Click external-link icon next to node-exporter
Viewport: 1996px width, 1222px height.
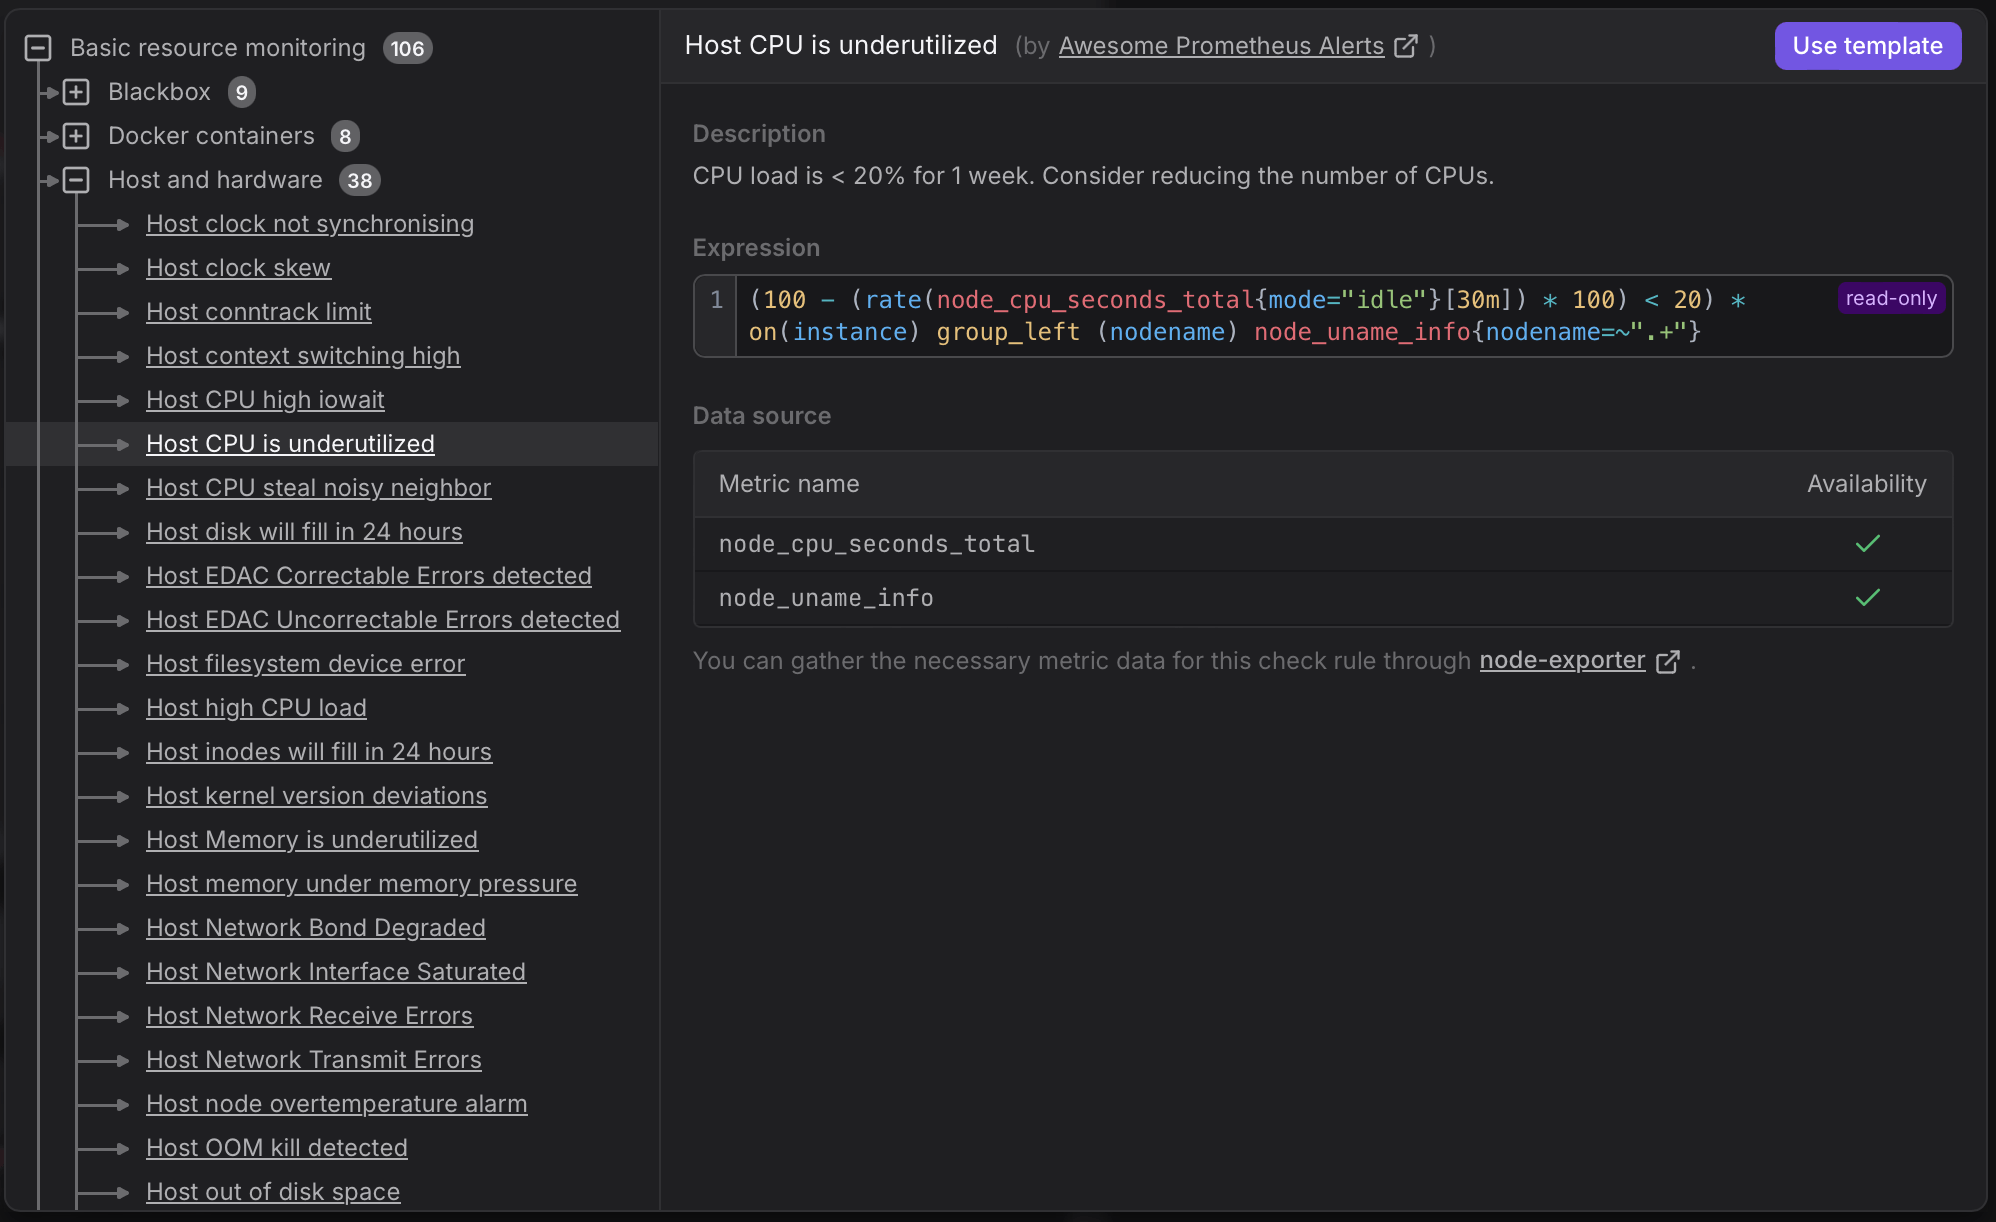click(1668, 662)
